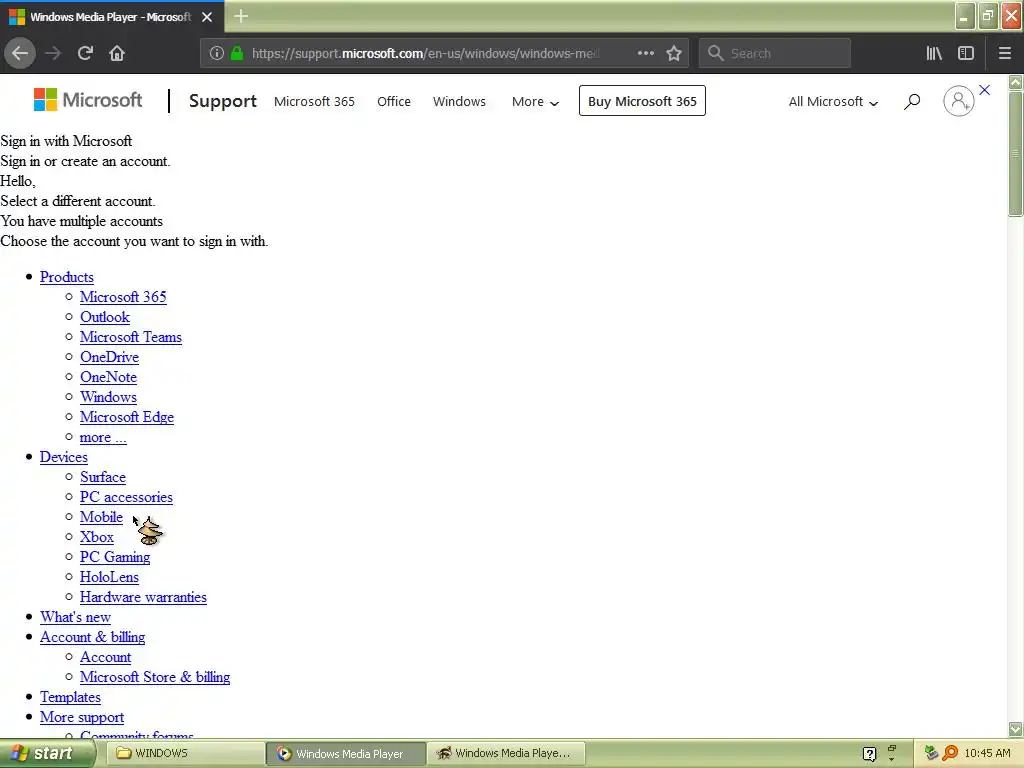The height and width of the screenshot is (768, 1024).
Task: Open the Outlook link
Action: pos(104,317)
